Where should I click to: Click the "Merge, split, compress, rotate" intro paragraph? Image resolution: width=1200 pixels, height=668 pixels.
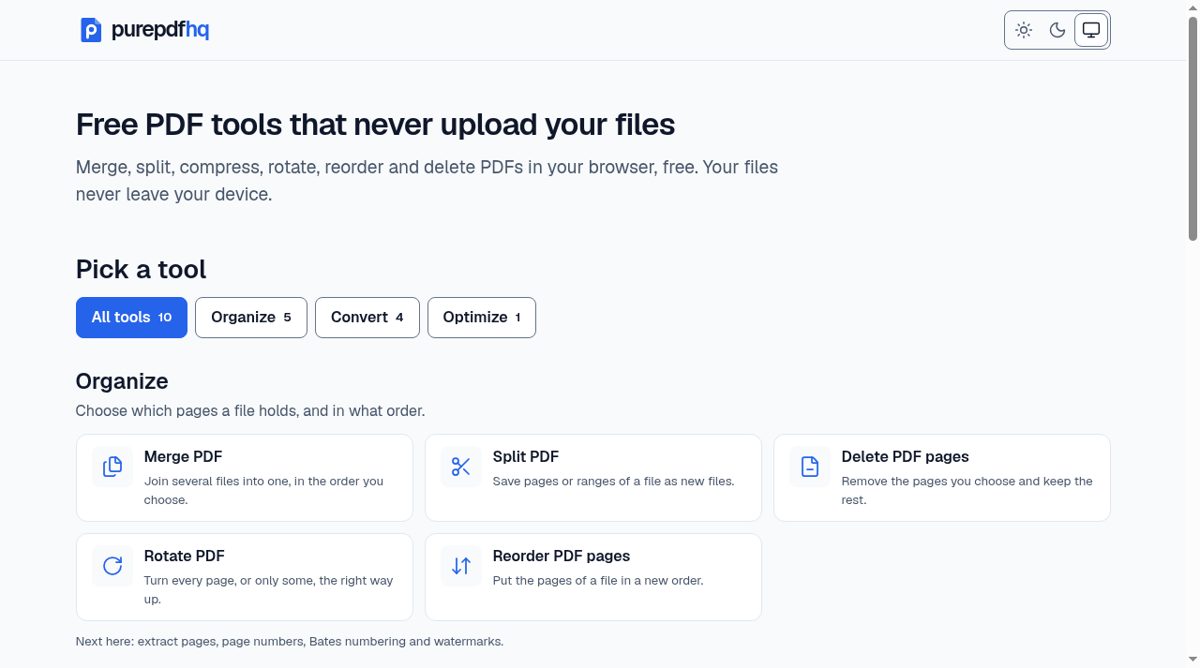427,180
